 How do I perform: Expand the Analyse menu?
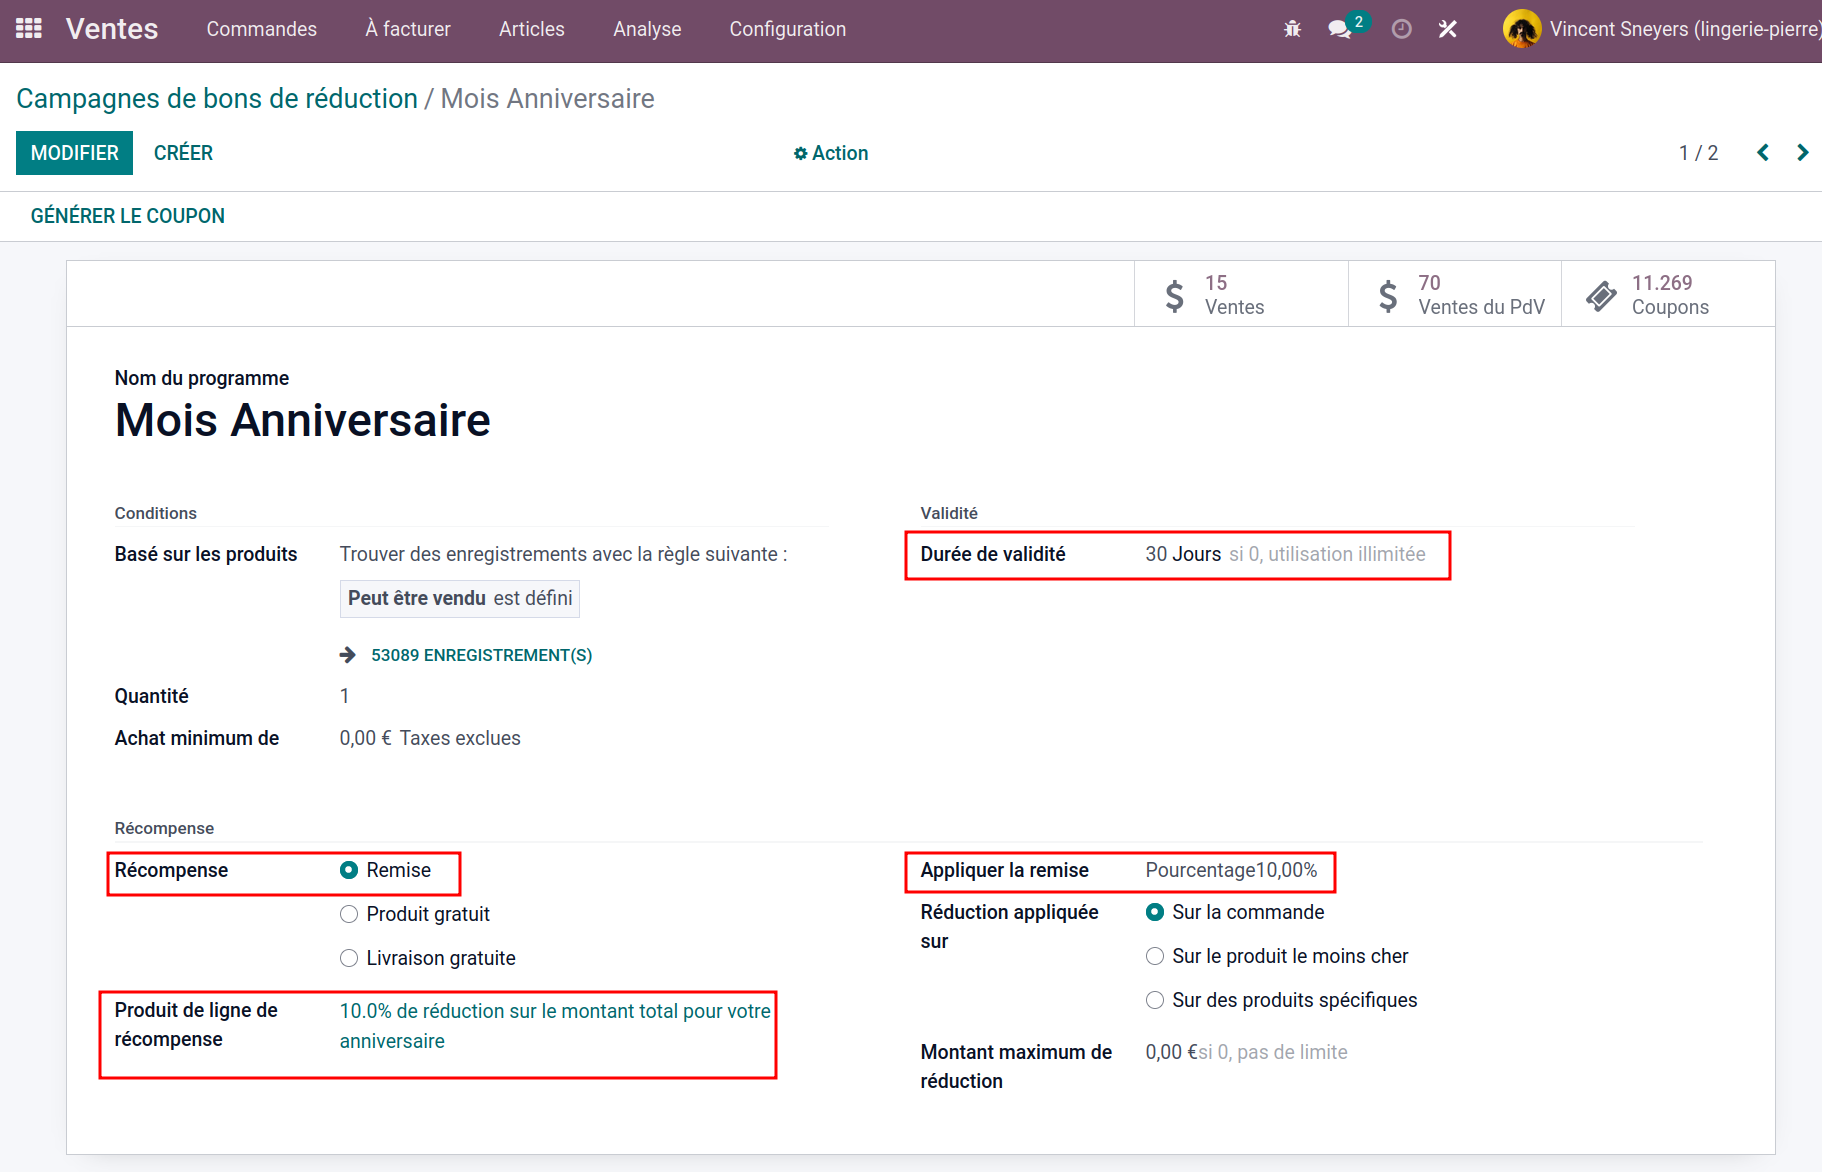(x=647, y=29)
